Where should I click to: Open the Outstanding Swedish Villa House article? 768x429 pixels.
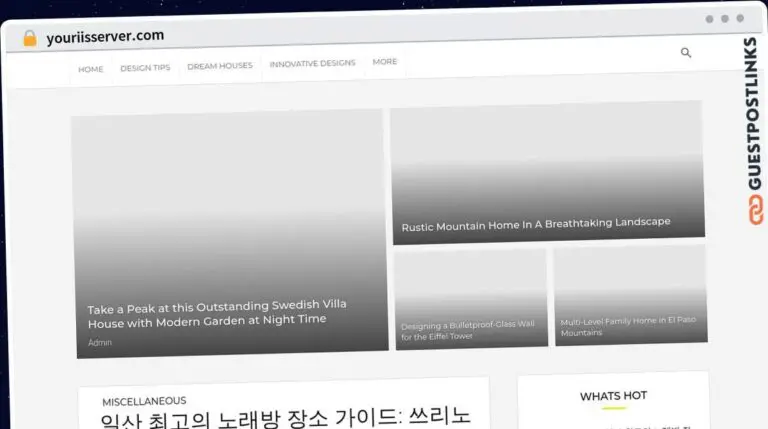[216, 313]
